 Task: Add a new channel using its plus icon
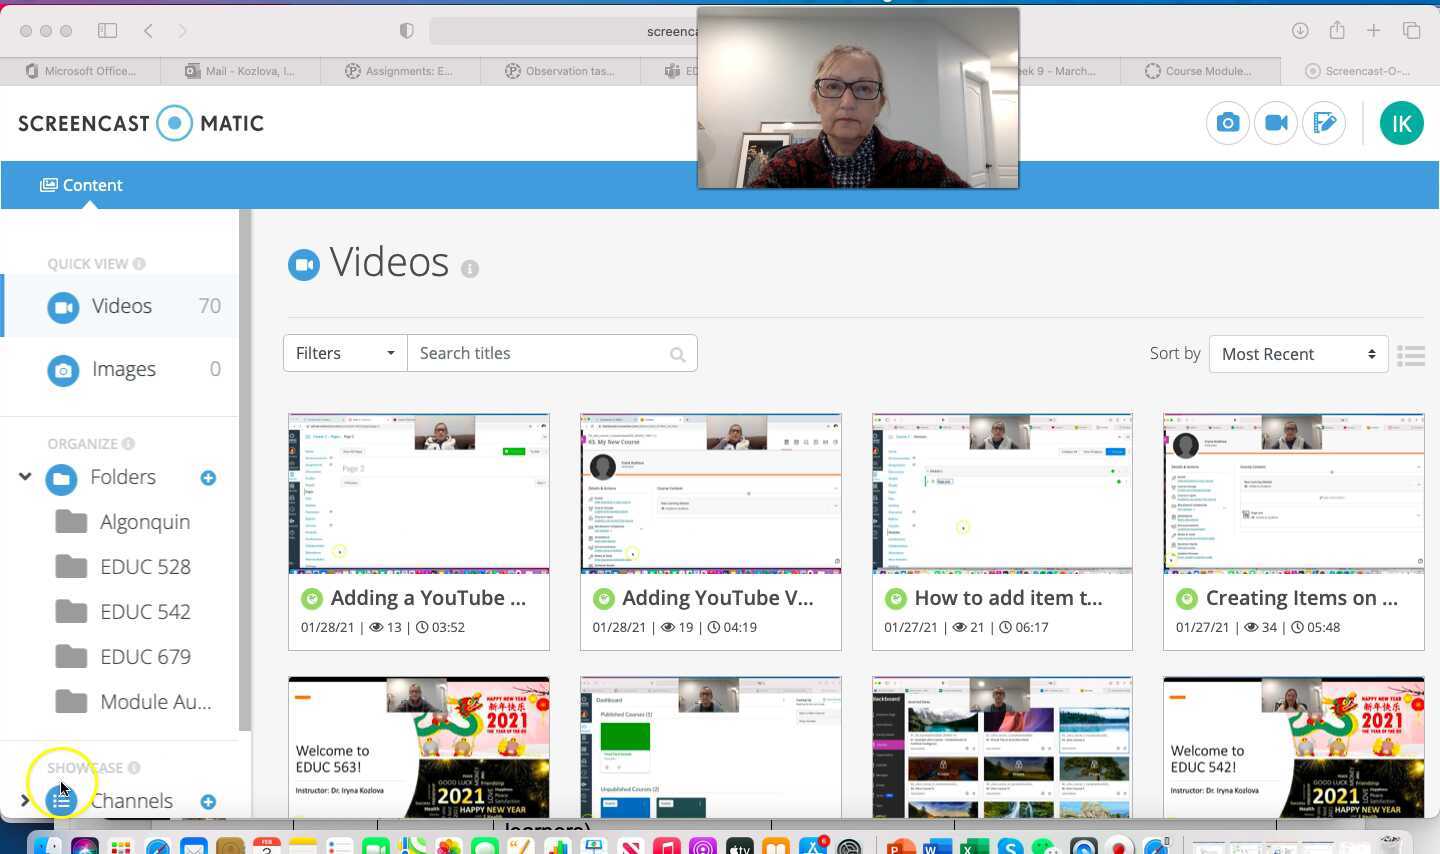[x=208, y=800]
